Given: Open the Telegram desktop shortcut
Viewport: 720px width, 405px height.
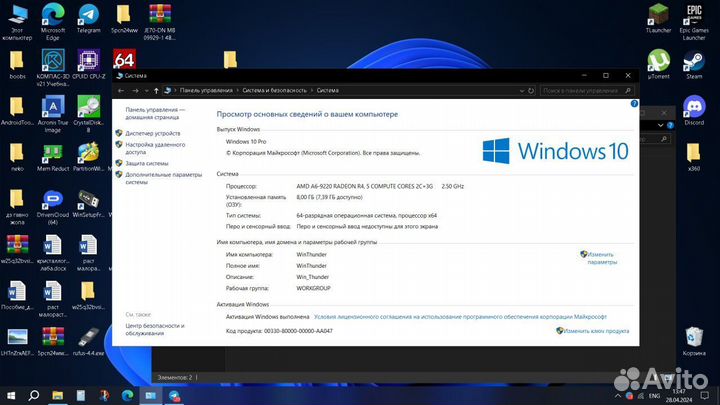Looking at the screenshot, I should pos(88,18).
